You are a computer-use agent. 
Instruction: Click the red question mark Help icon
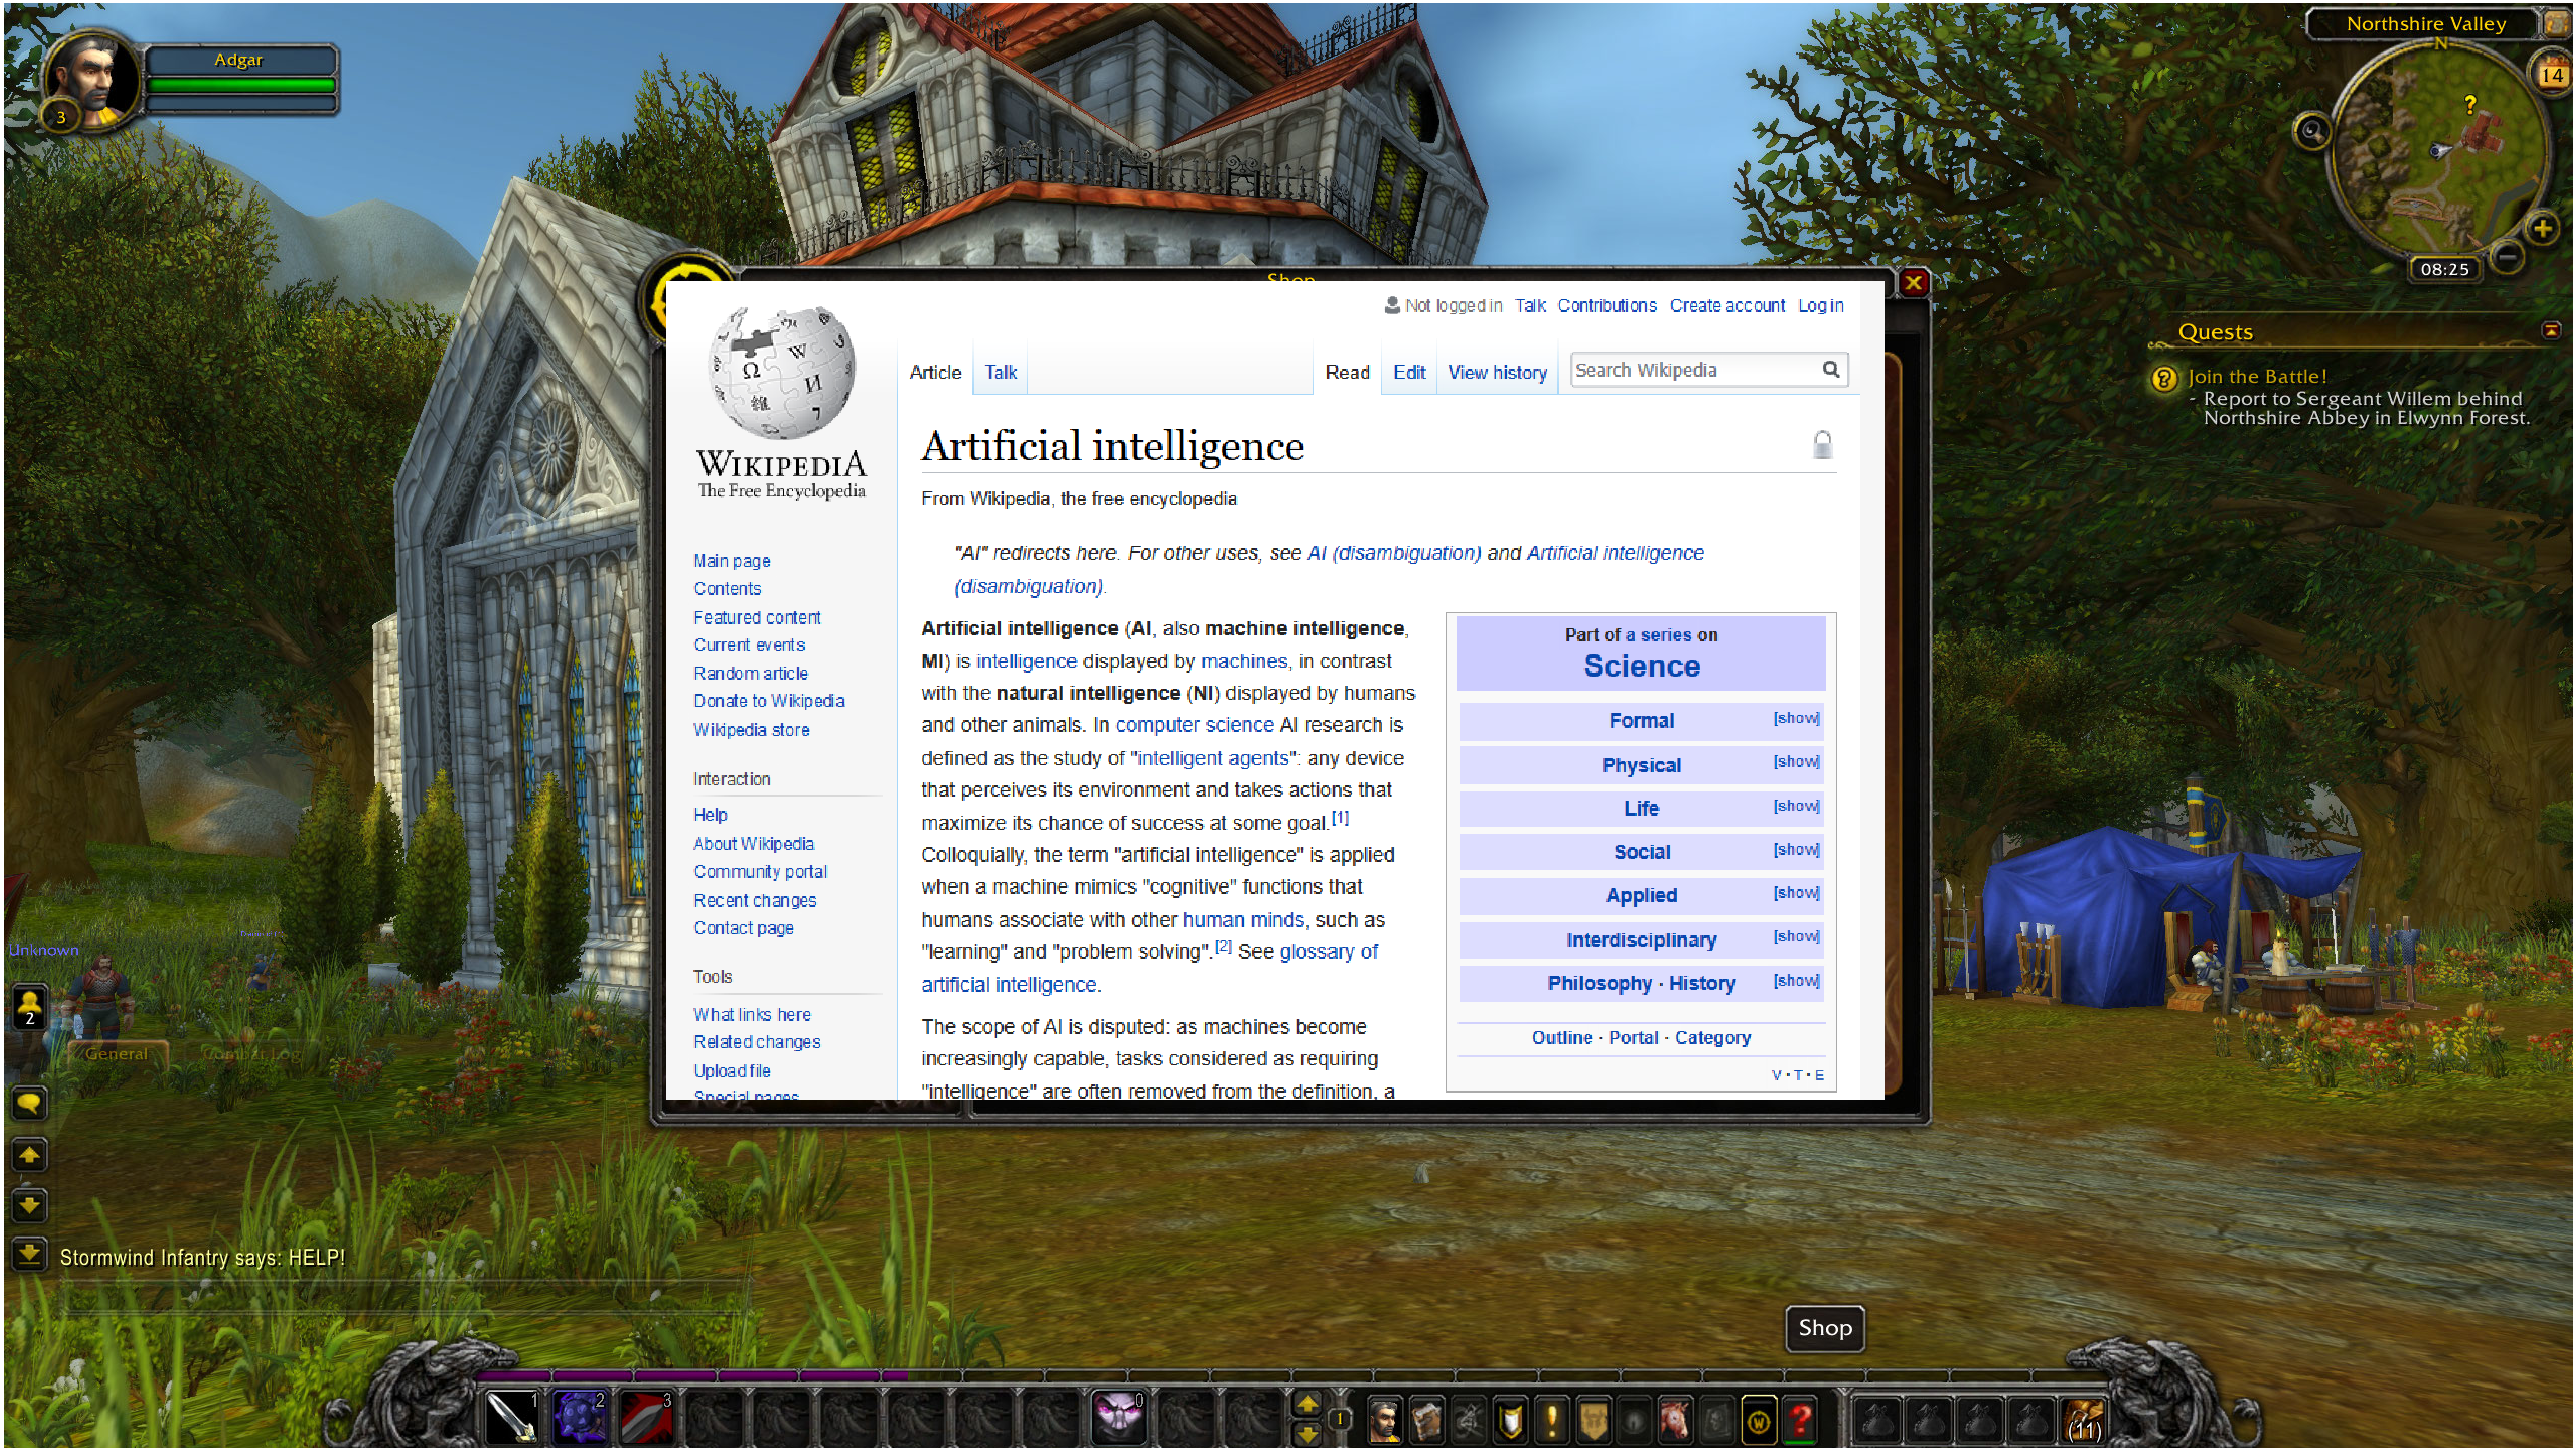coord(1801,1420)
